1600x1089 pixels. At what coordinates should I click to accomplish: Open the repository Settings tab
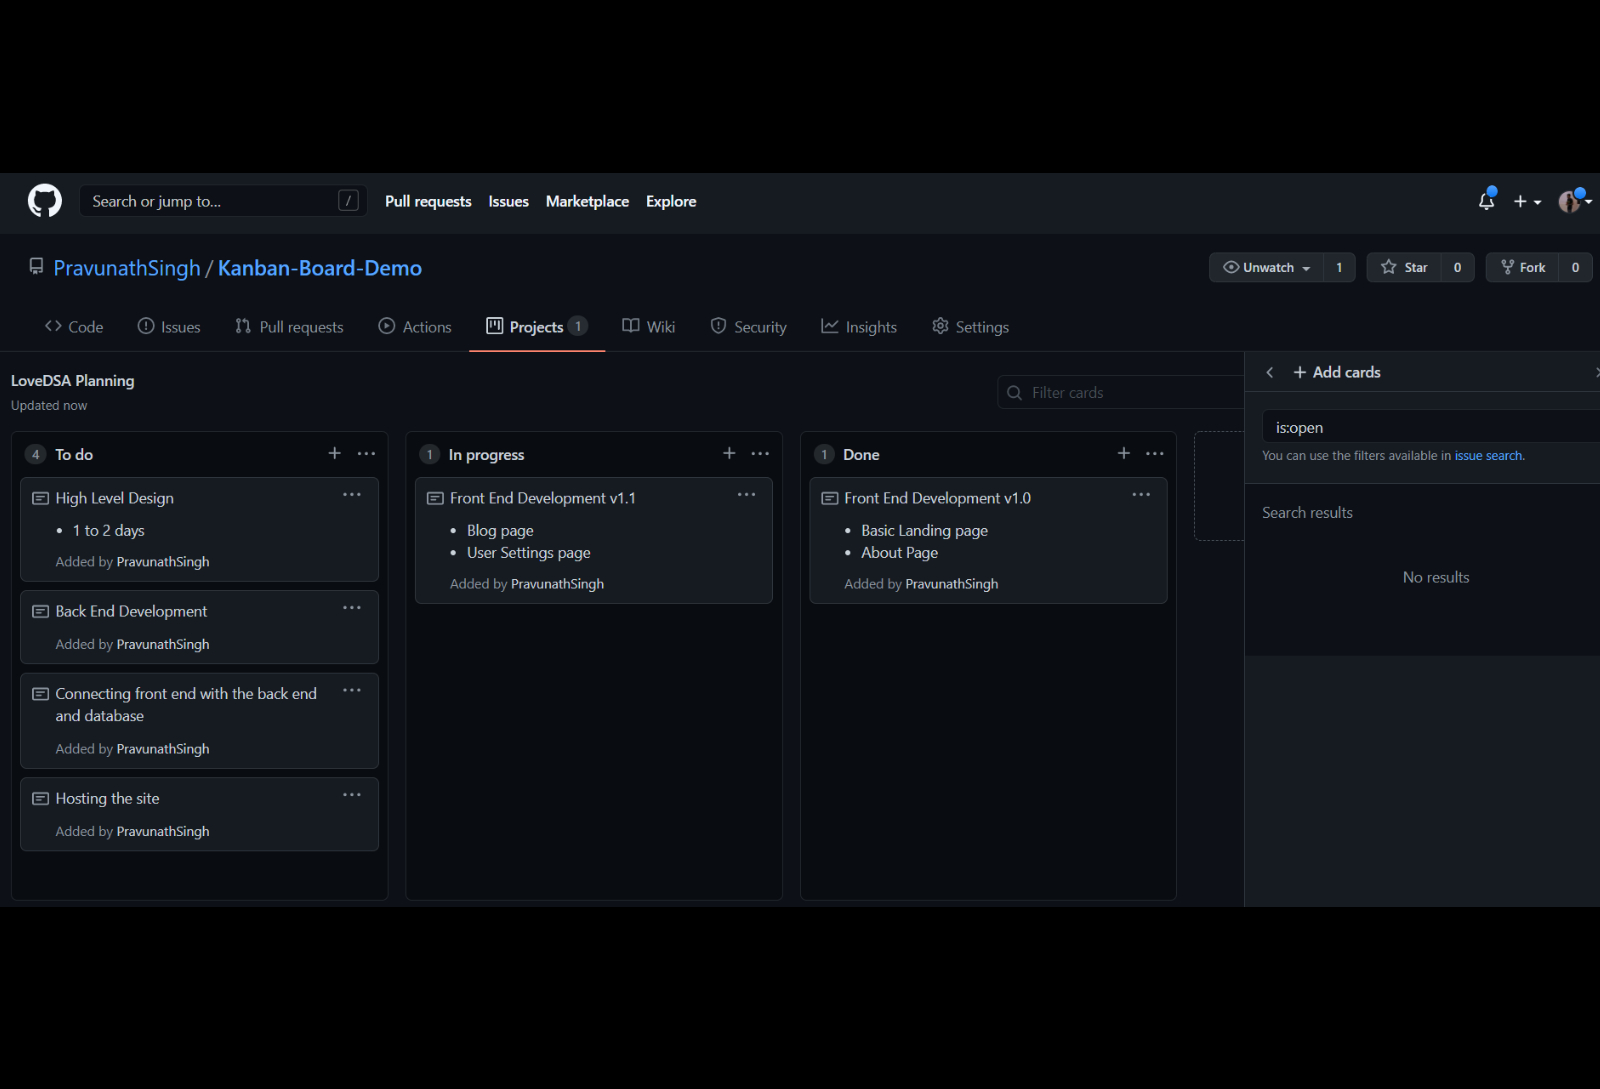pyautogui.click(x=971, y=327)
